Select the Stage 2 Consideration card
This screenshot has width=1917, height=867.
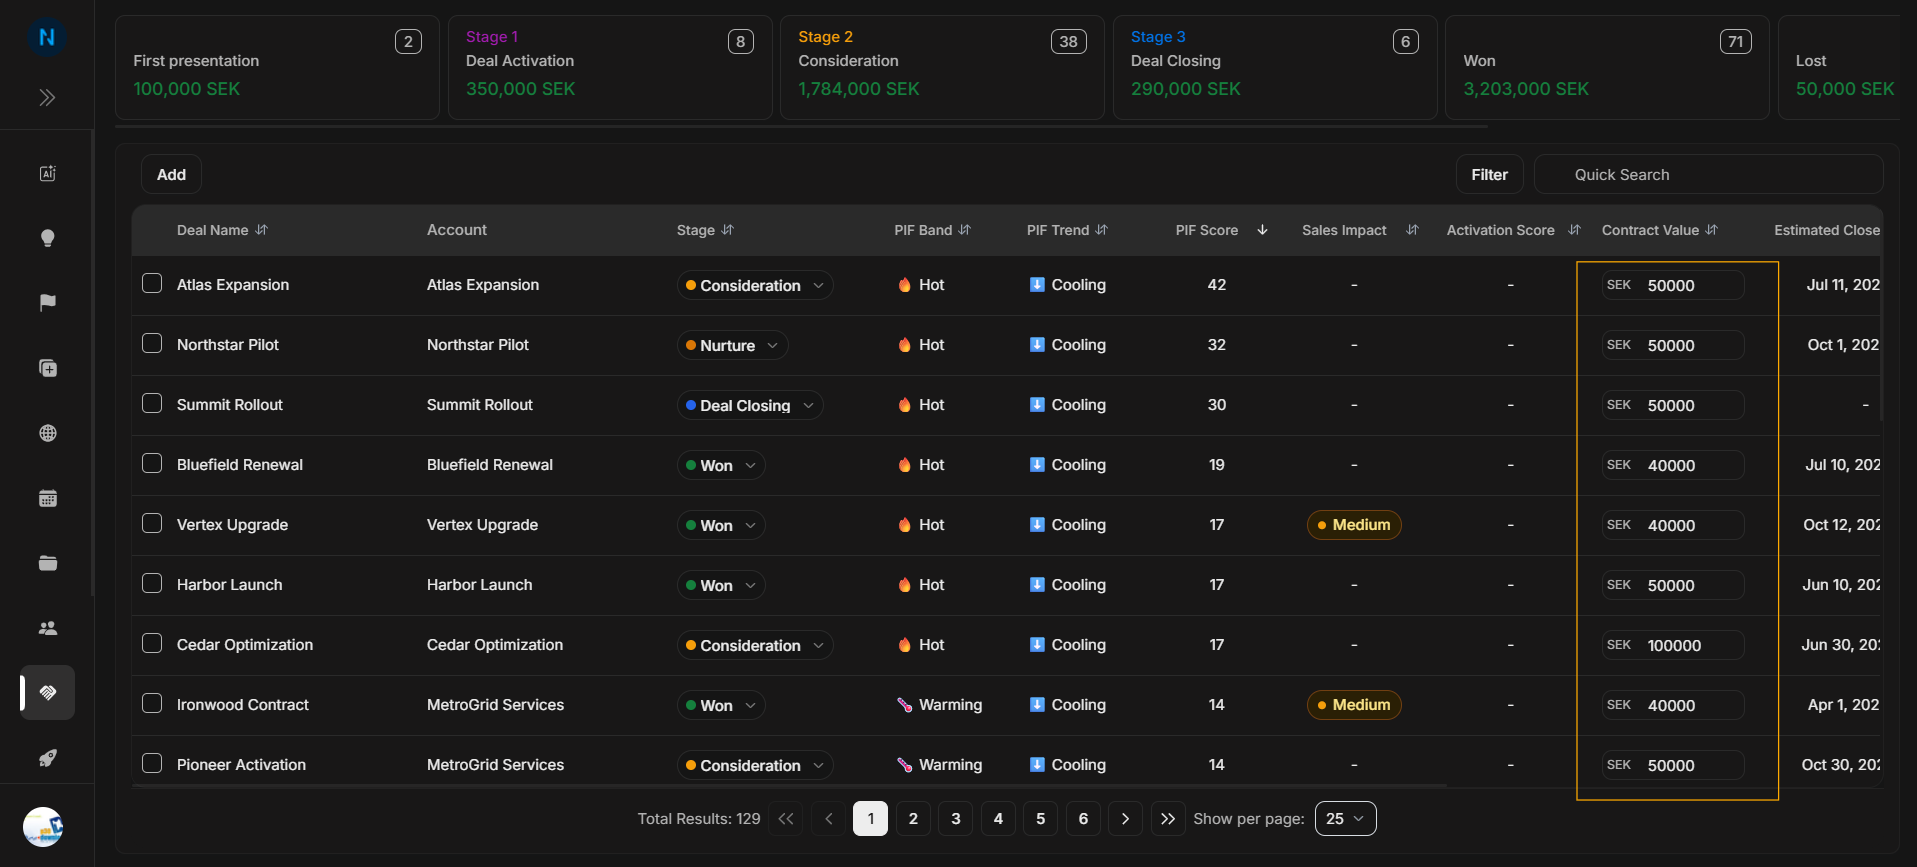tap(942, 67)
